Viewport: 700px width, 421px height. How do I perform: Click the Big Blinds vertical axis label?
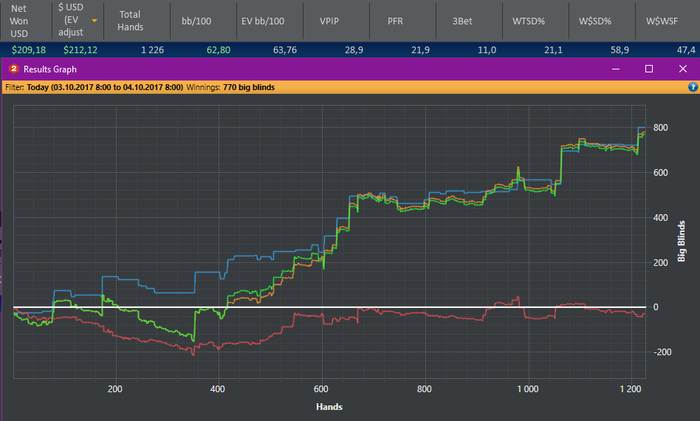click(x=681, y=241)
